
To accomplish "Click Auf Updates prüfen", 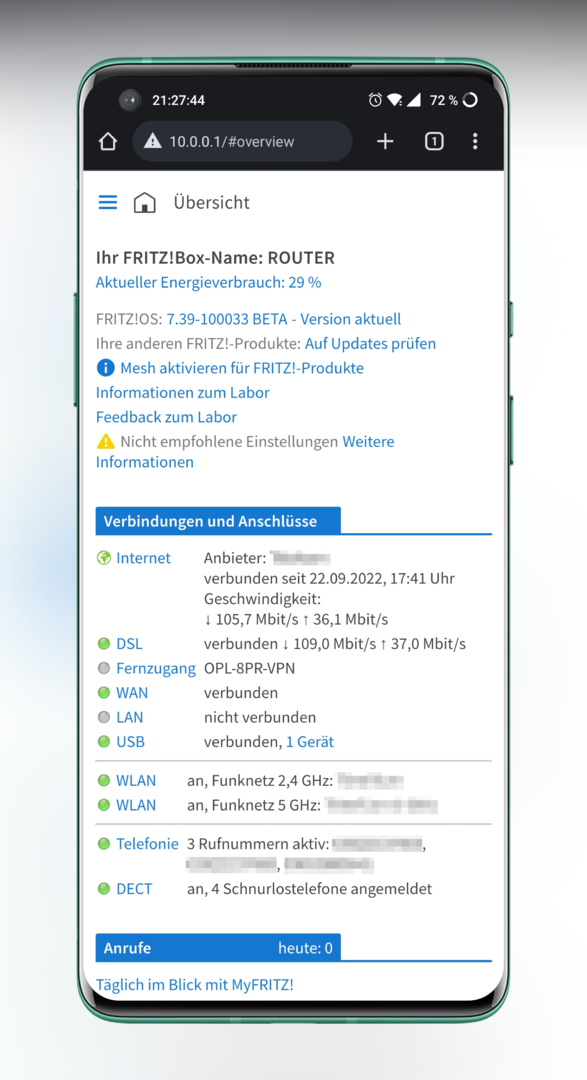I will point(370,344).
